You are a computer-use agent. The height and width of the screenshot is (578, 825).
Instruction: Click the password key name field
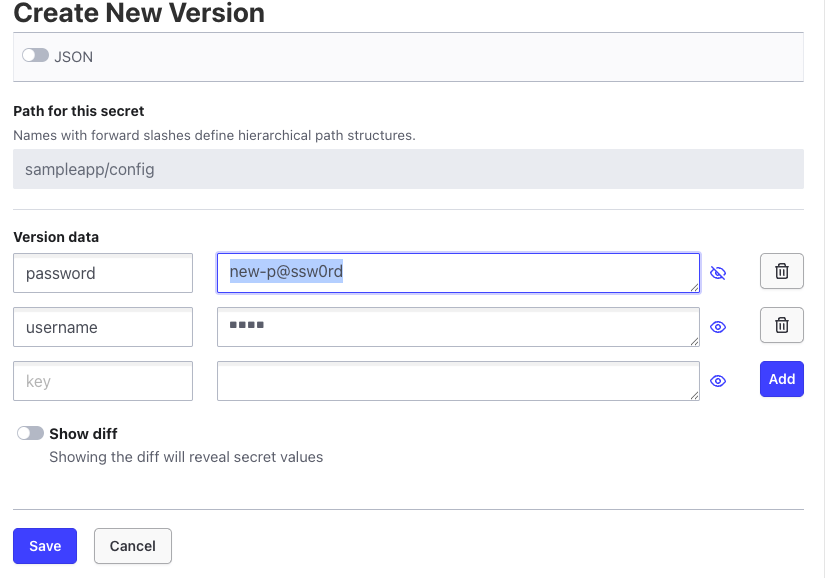[103, 273]
